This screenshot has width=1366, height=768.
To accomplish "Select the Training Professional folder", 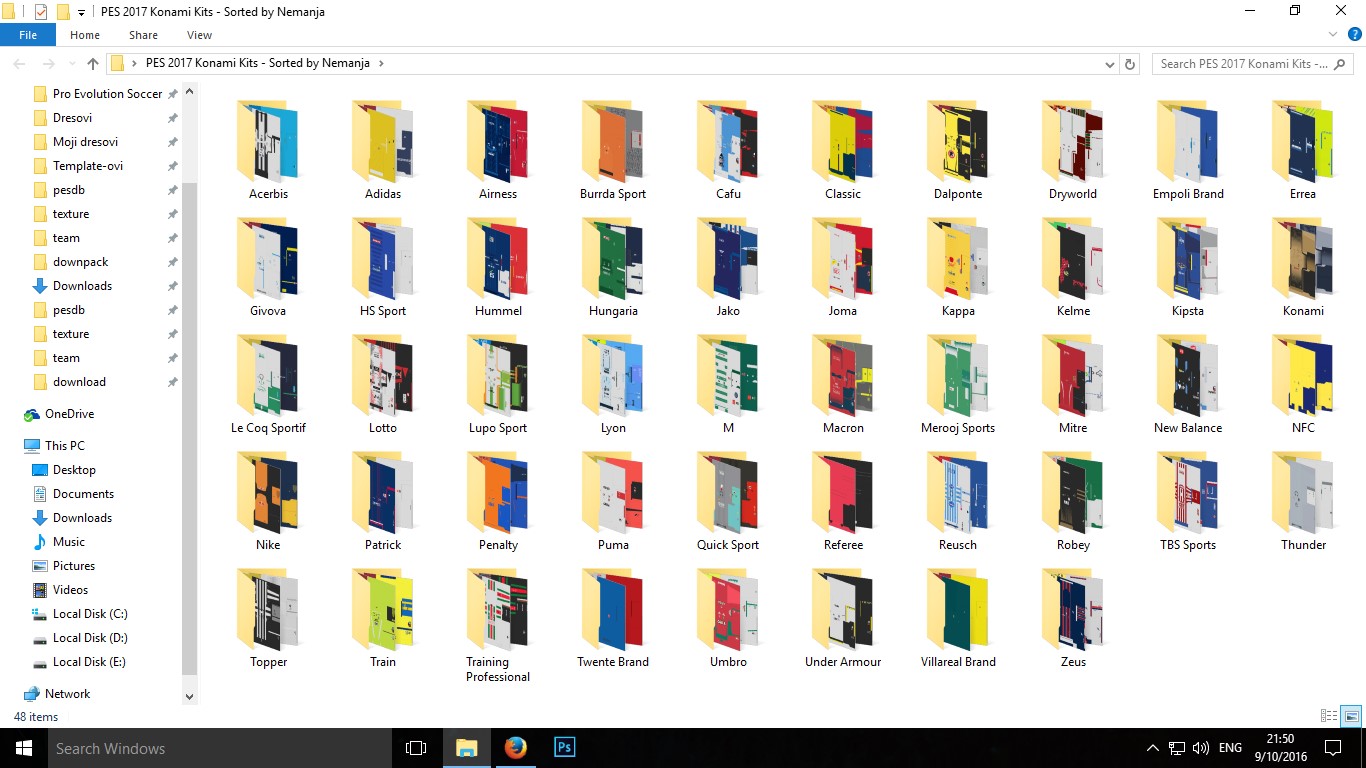I will (498, 625).
